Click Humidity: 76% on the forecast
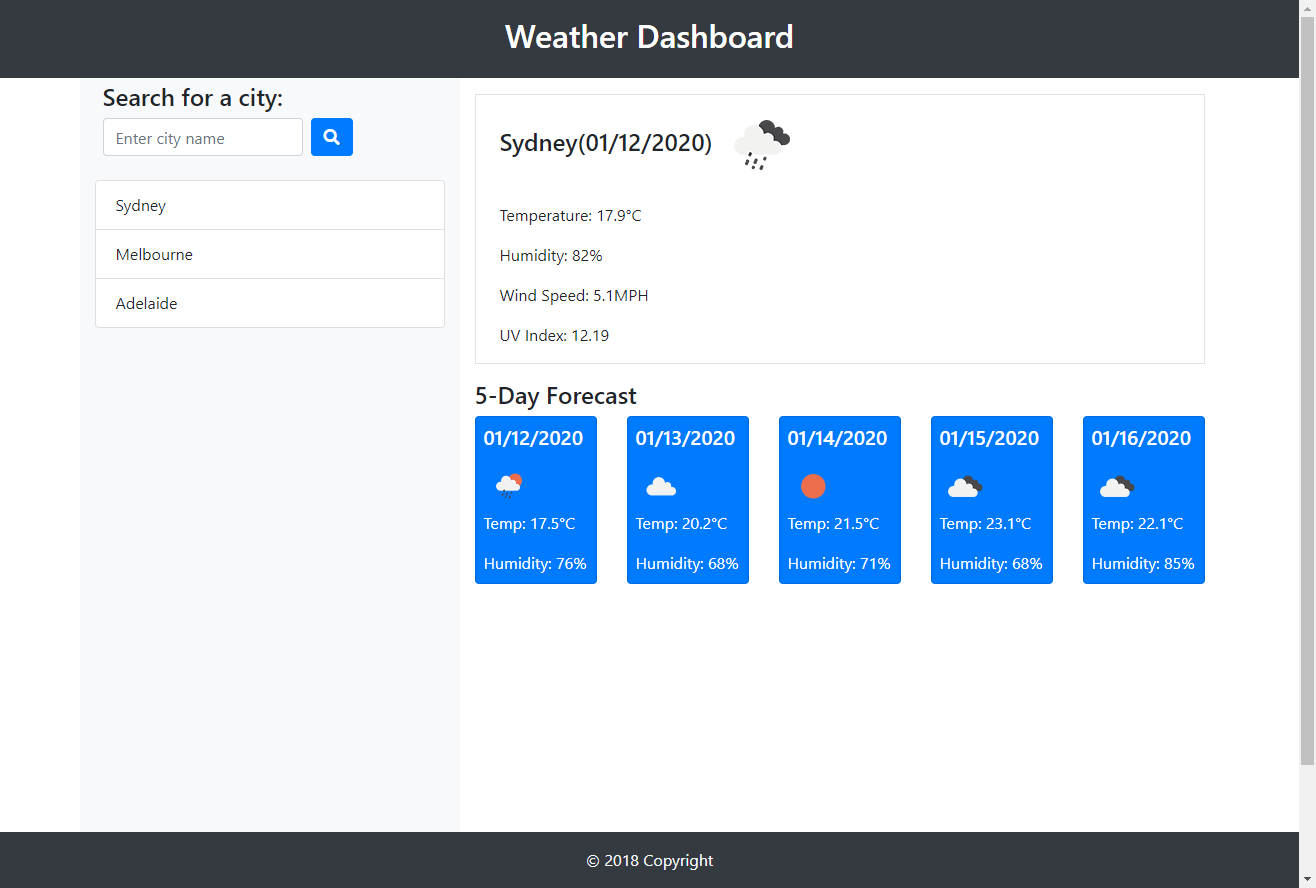Image resolution: width=1316 pixels, height=888 pixels. (x=535, y=563)
